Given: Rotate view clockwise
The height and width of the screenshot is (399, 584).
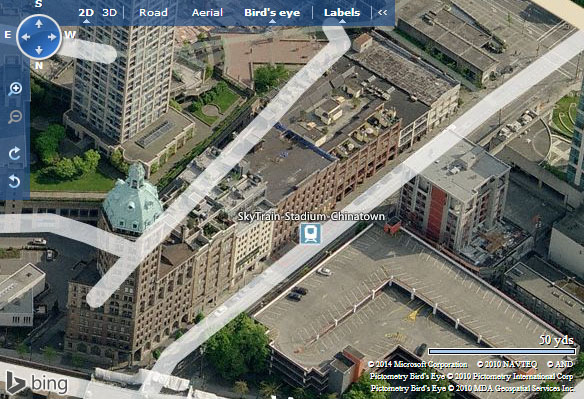Looking at the screenshot, I should (x=15, y=153).
